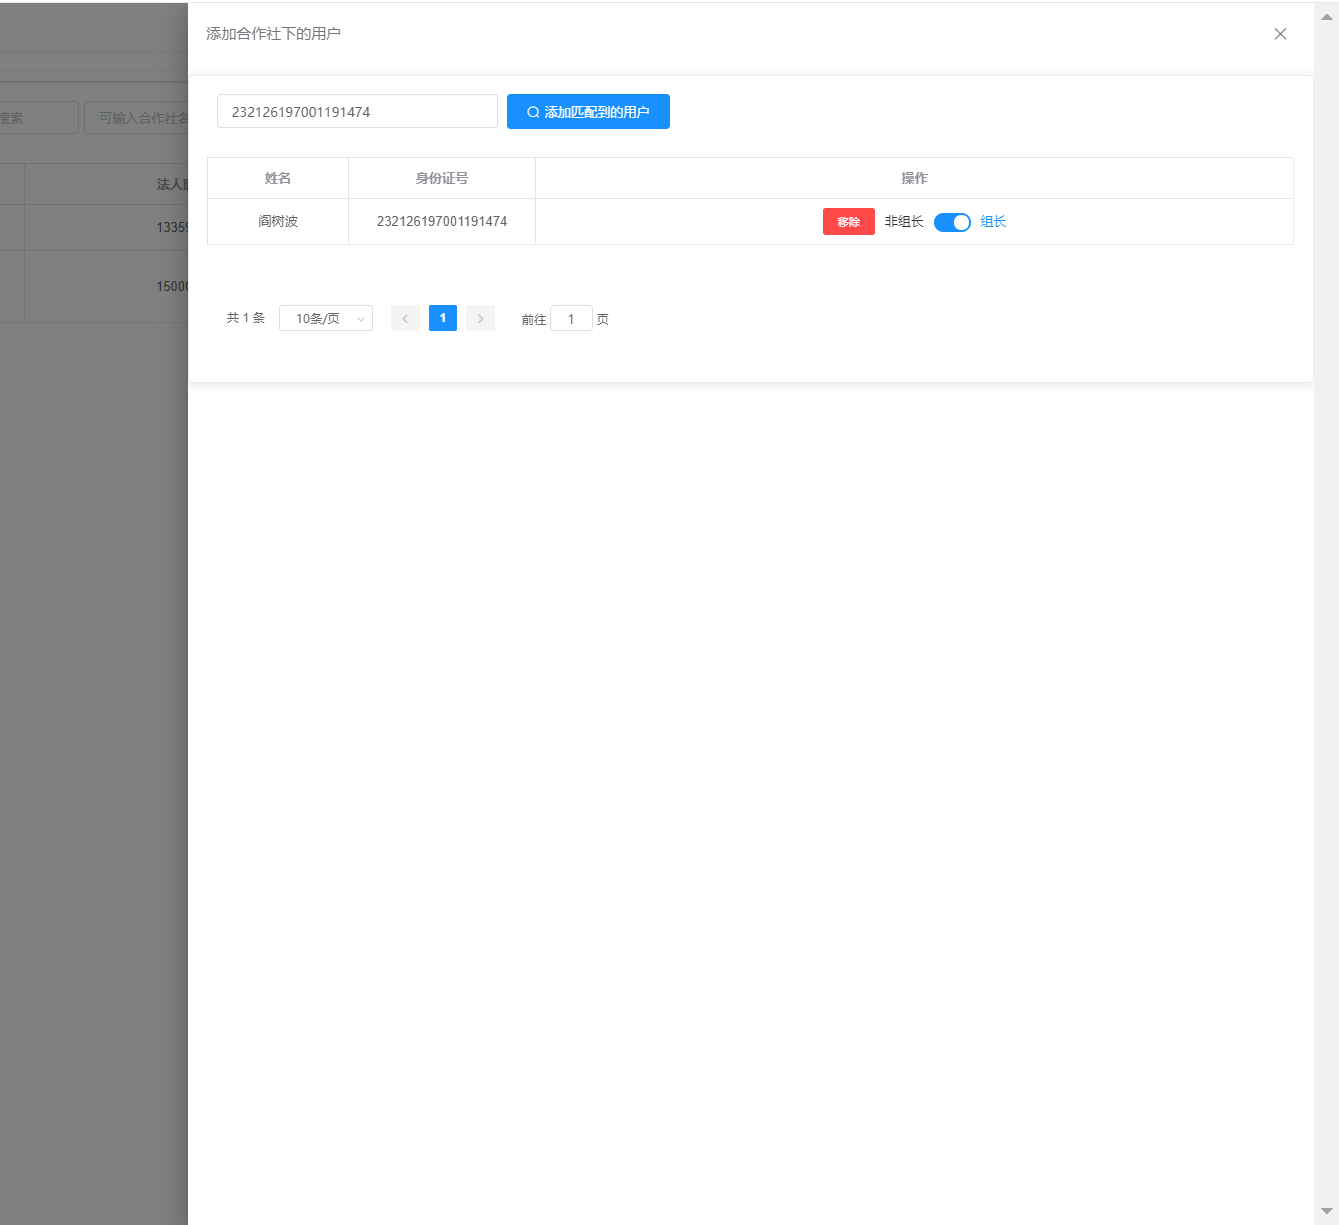Click the 非组长 label text

coord(904,222)
